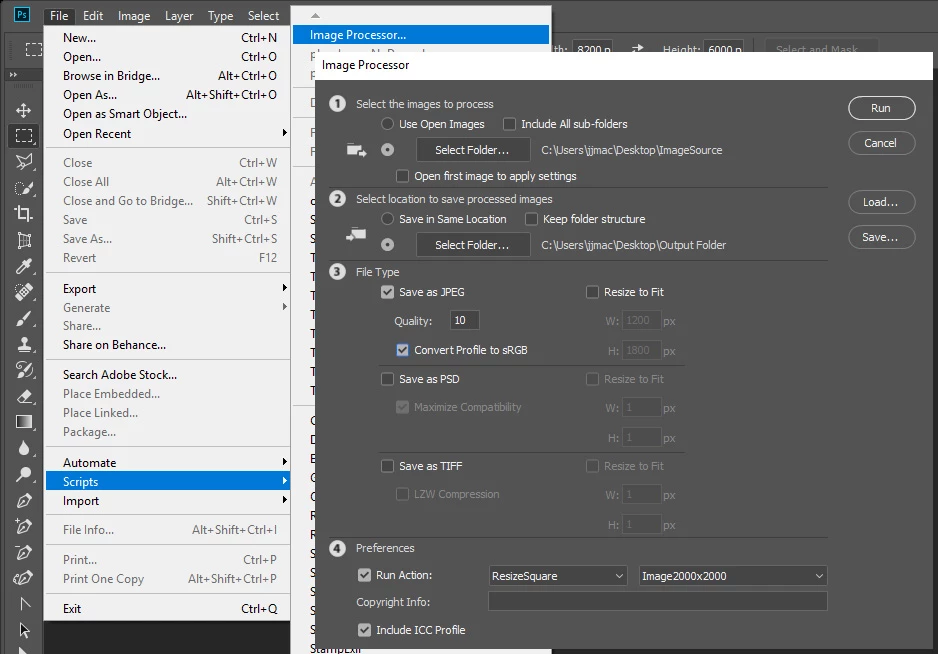
Task: Select the Eyedropper tool
Action: click(23, 266)
